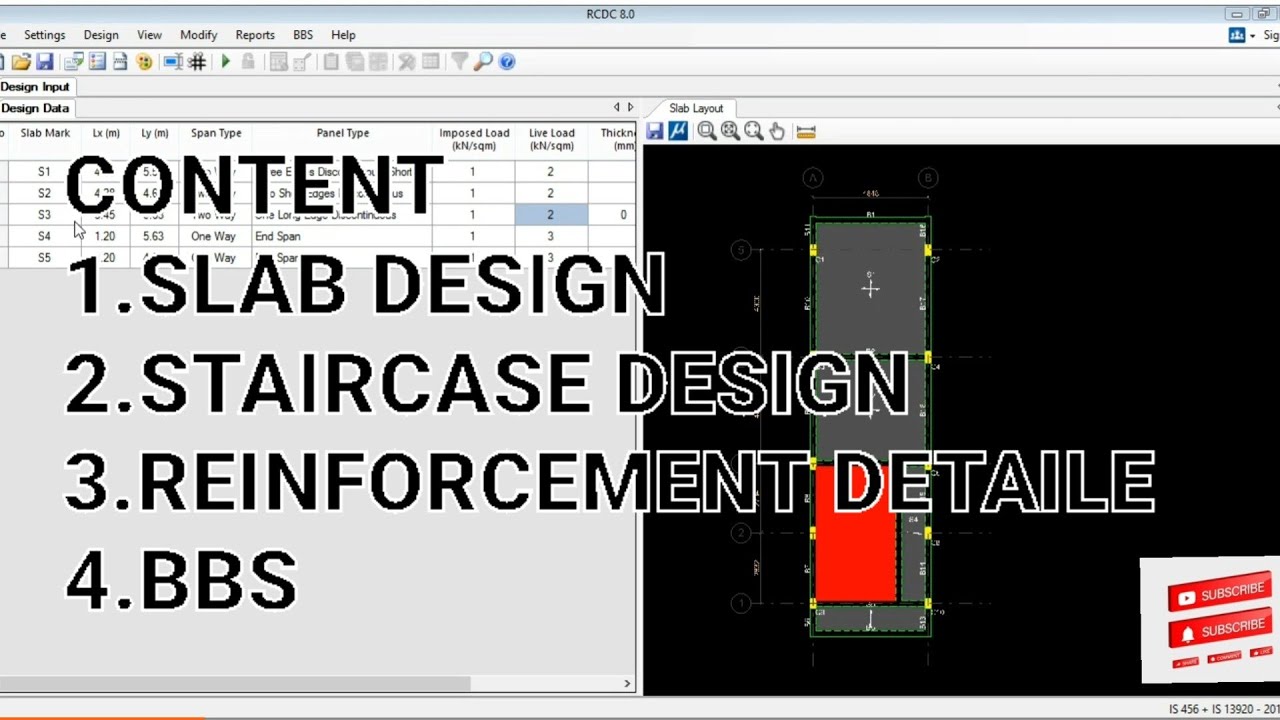
Task: Select the zoom window tool in Slab Layout
Action: tap(707, 131)
